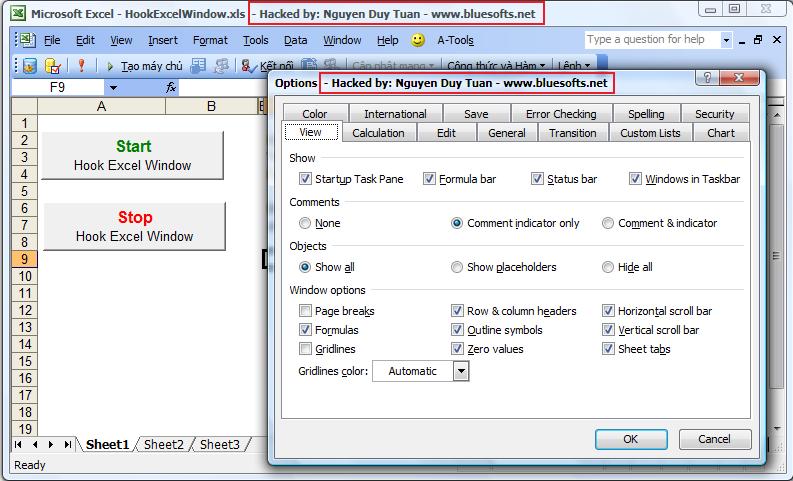Click the smiley face icon in menu bar

(418, 40)
